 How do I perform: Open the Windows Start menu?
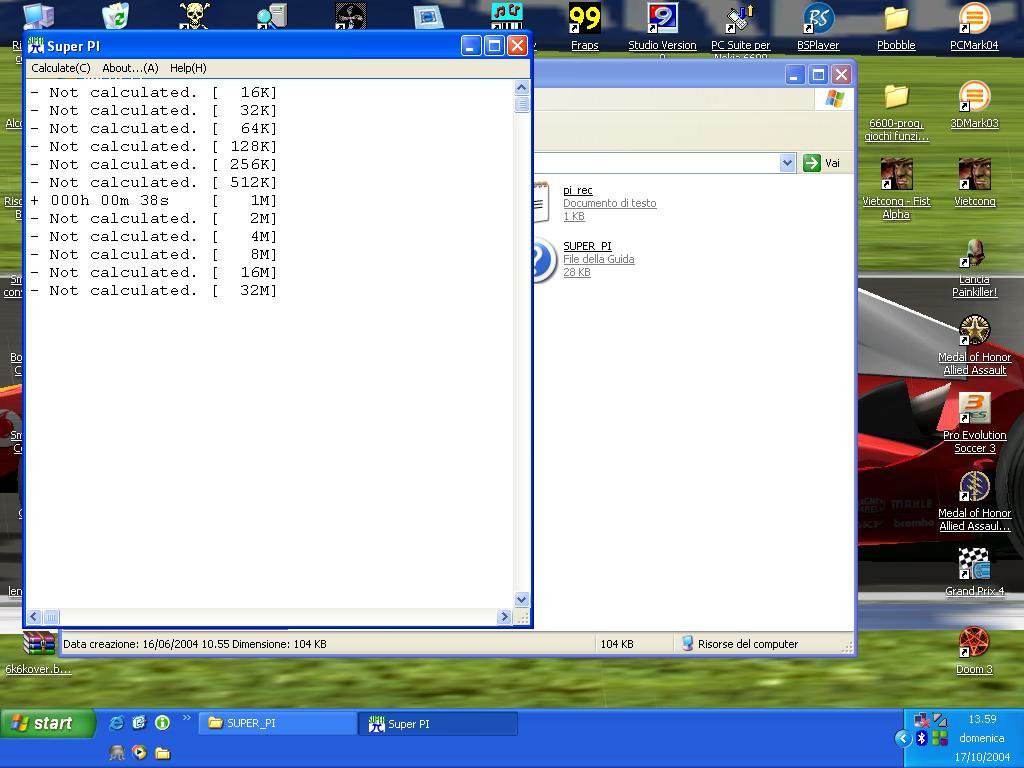(47, 723)
